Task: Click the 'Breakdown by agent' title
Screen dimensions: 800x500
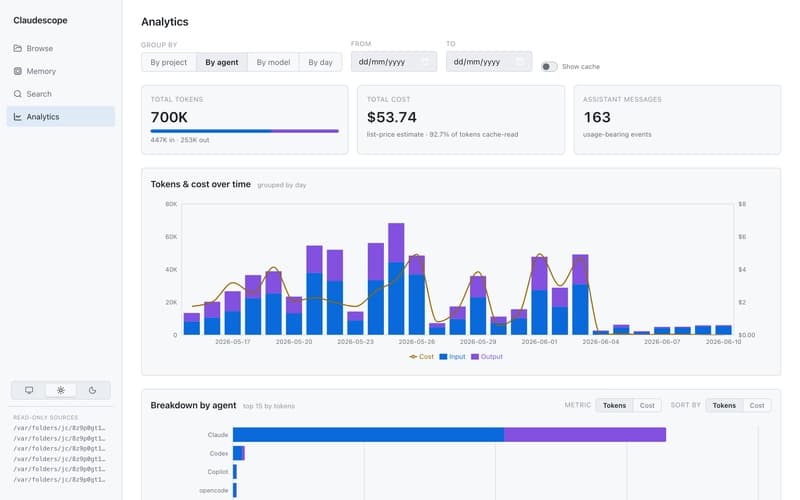Action: pos(193,405)
